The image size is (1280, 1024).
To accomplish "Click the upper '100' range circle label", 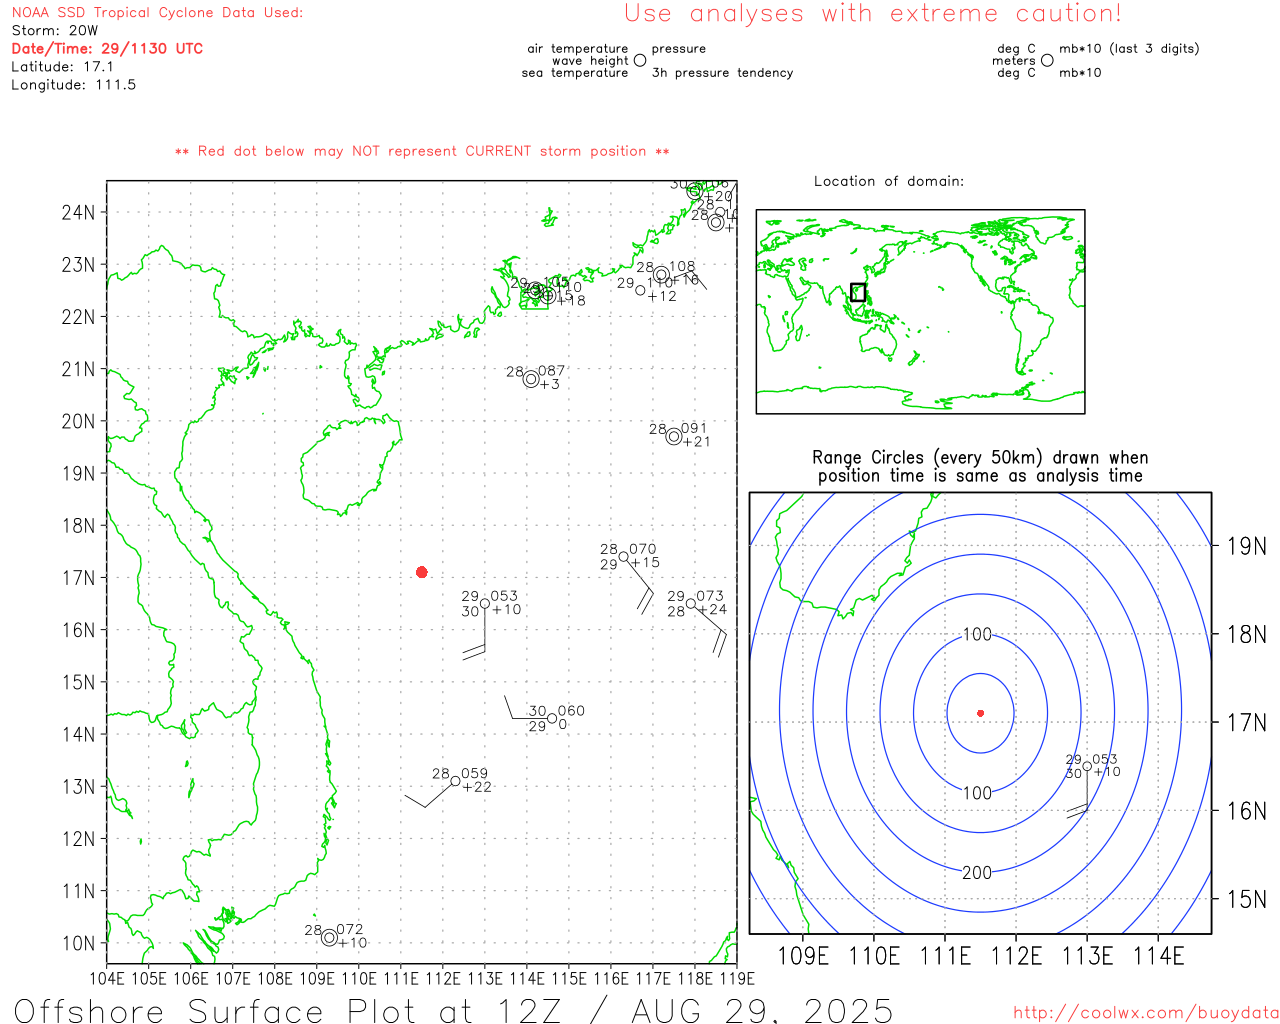I will 977,634.
